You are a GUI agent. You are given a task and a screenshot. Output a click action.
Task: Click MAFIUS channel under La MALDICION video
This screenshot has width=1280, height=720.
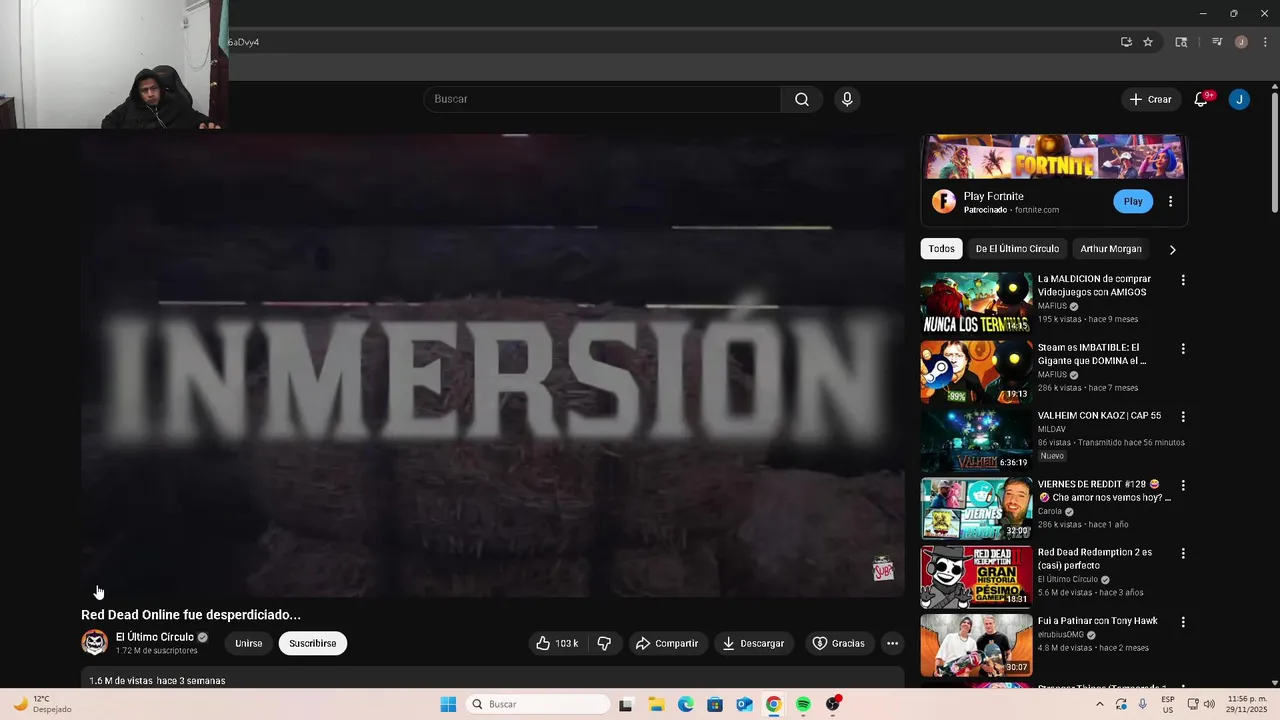(x=1052, y=306)
